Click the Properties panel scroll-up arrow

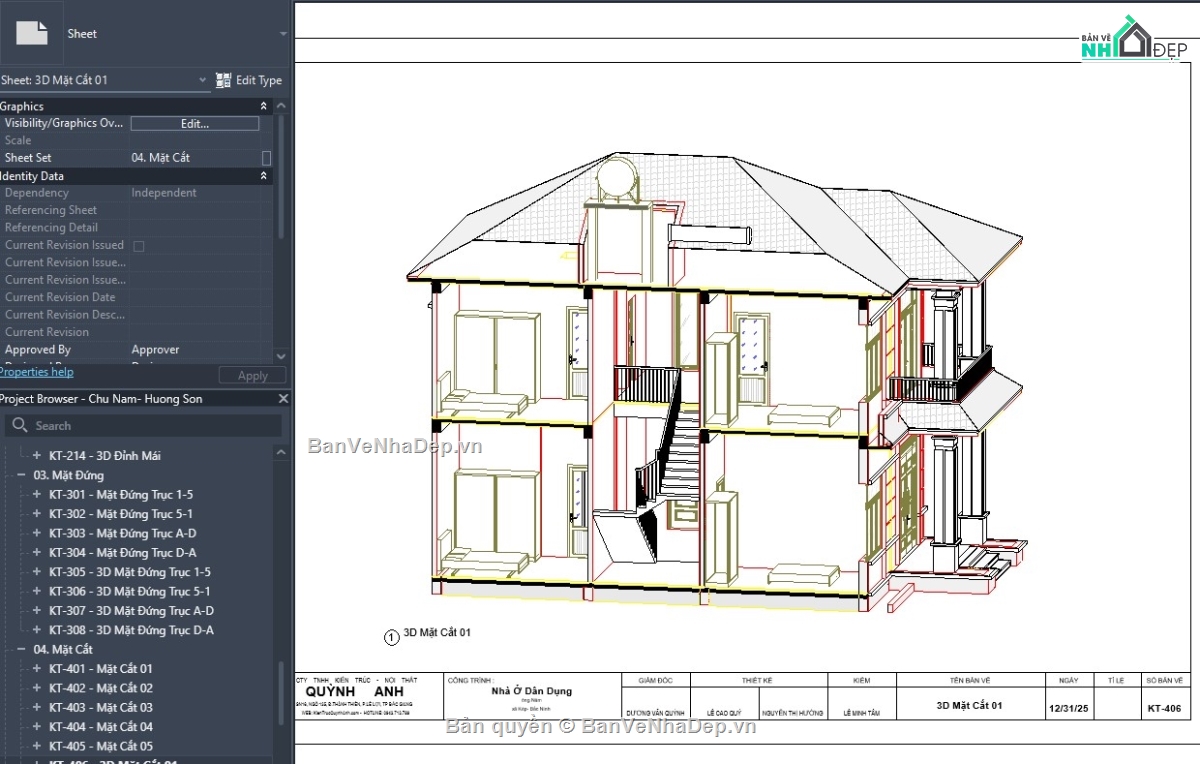tap(281, 105)
